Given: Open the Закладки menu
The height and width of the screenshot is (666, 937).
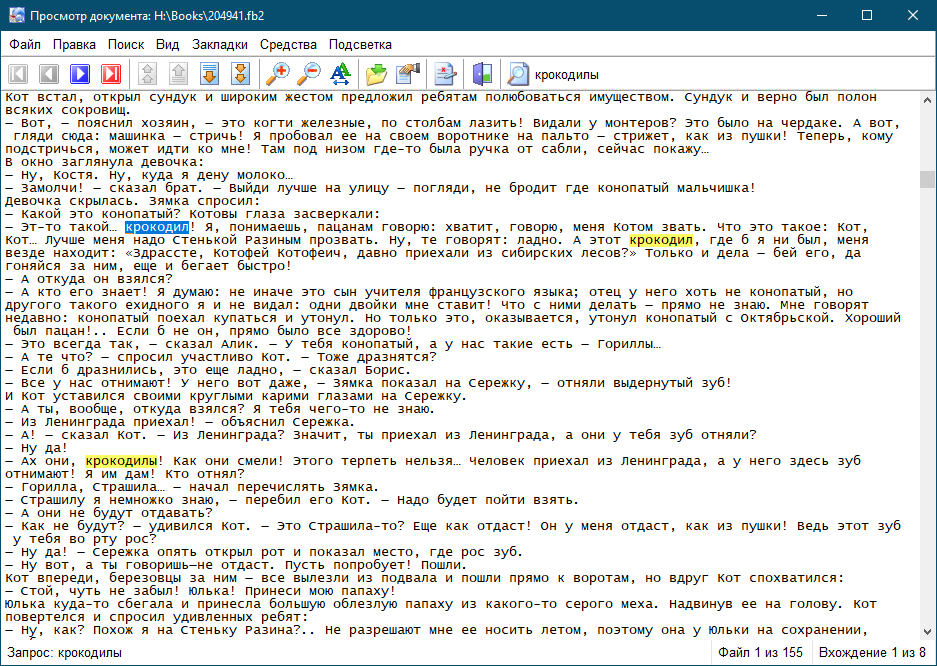Looking at the screenshot, I should coord(220,44).
